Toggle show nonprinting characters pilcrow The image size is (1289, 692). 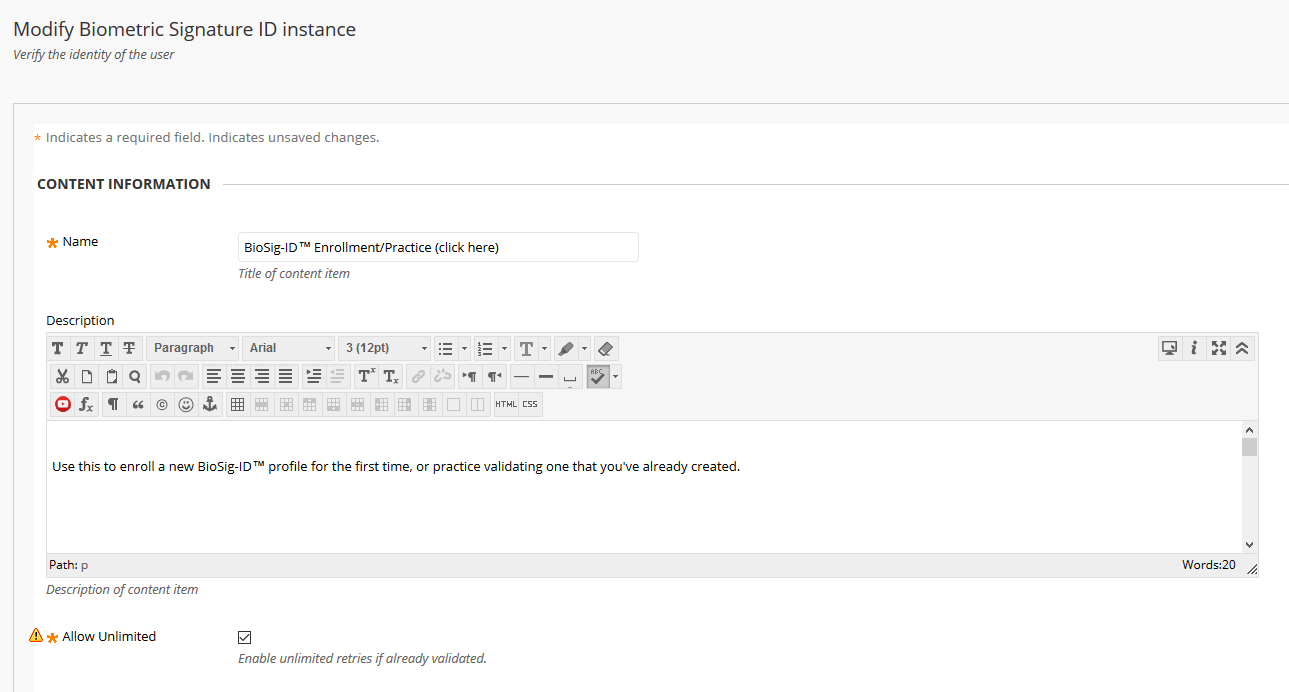[113, 405]
